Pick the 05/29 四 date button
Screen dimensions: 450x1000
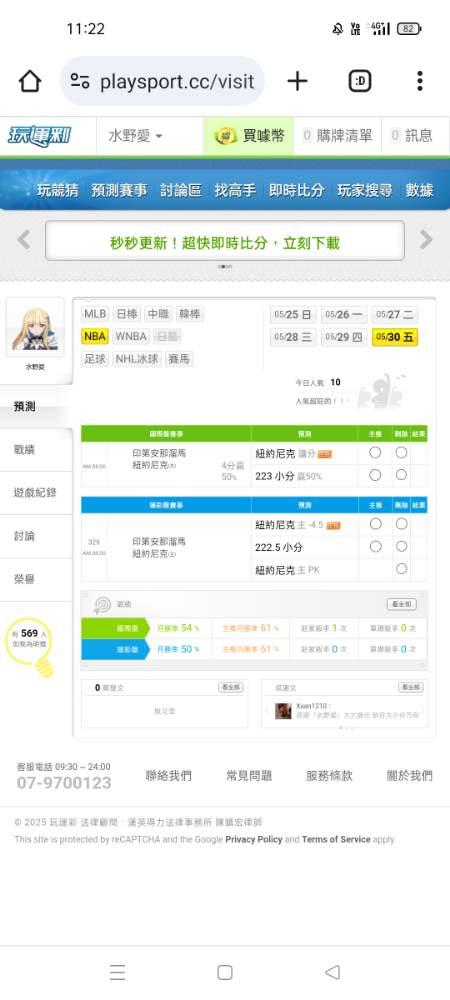344,337
